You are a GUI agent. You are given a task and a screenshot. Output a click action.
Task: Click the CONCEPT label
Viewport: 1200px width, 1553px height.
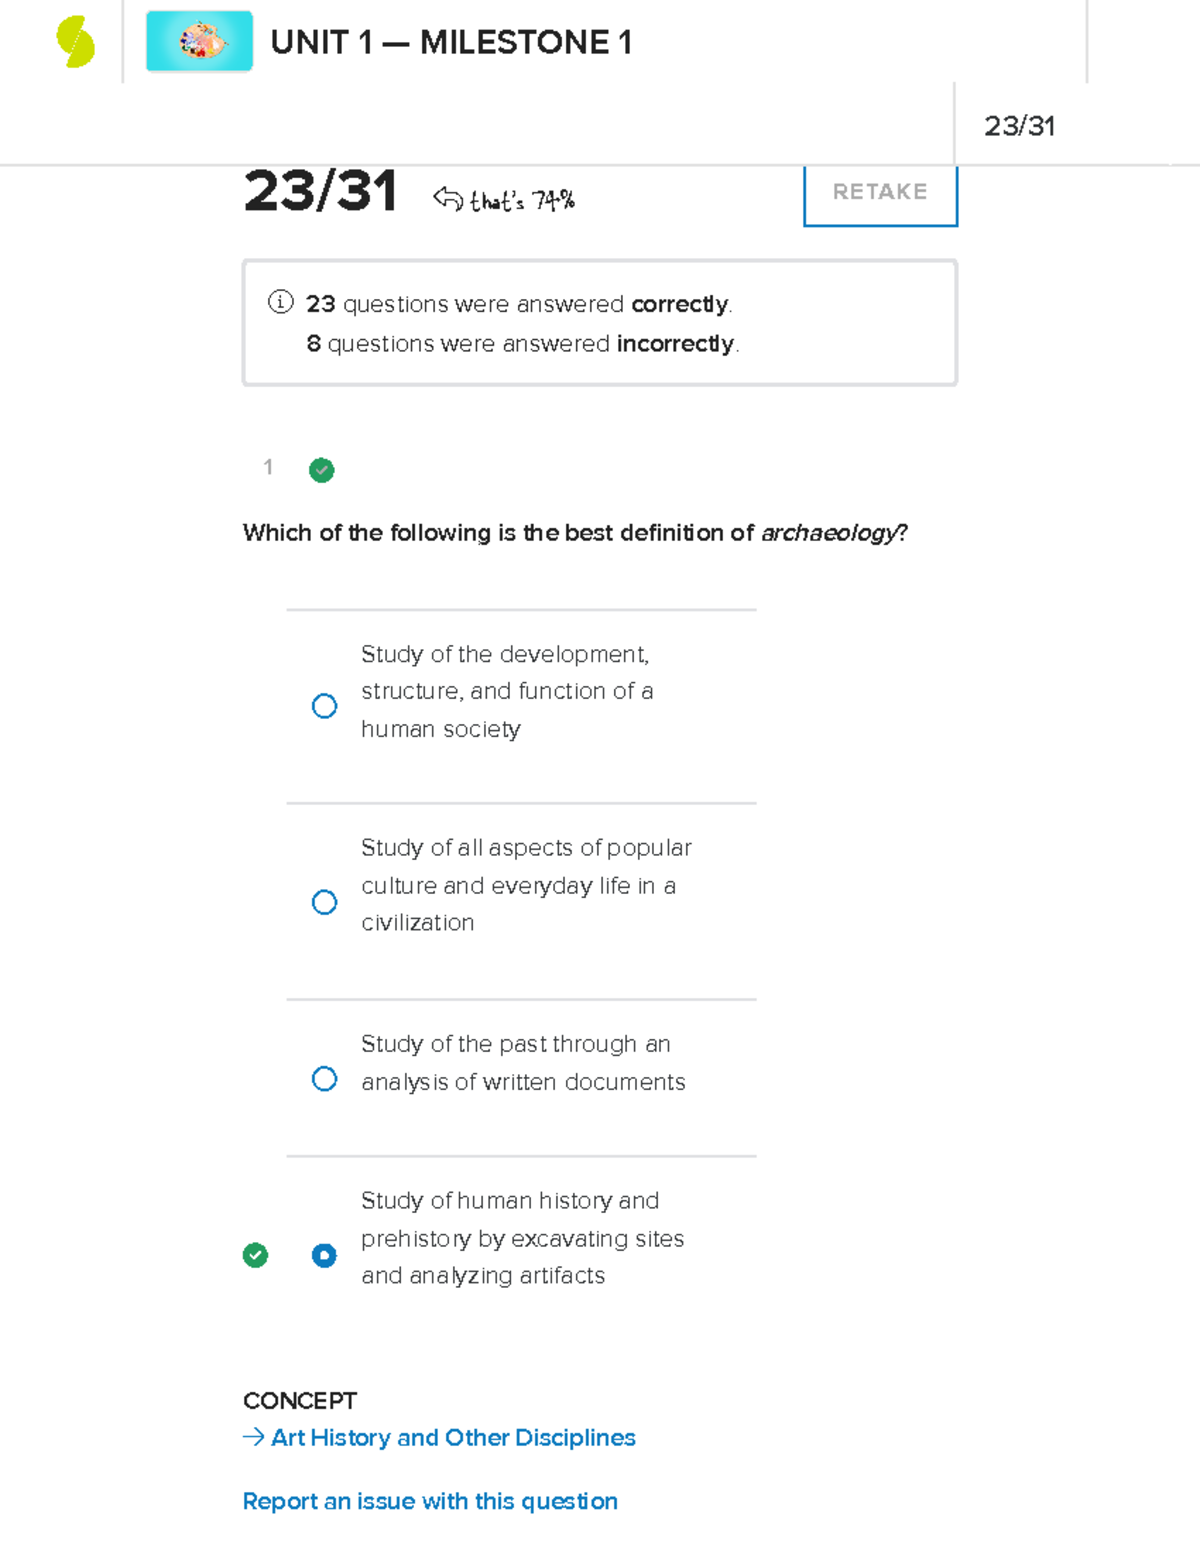[x=300, y=1400]
